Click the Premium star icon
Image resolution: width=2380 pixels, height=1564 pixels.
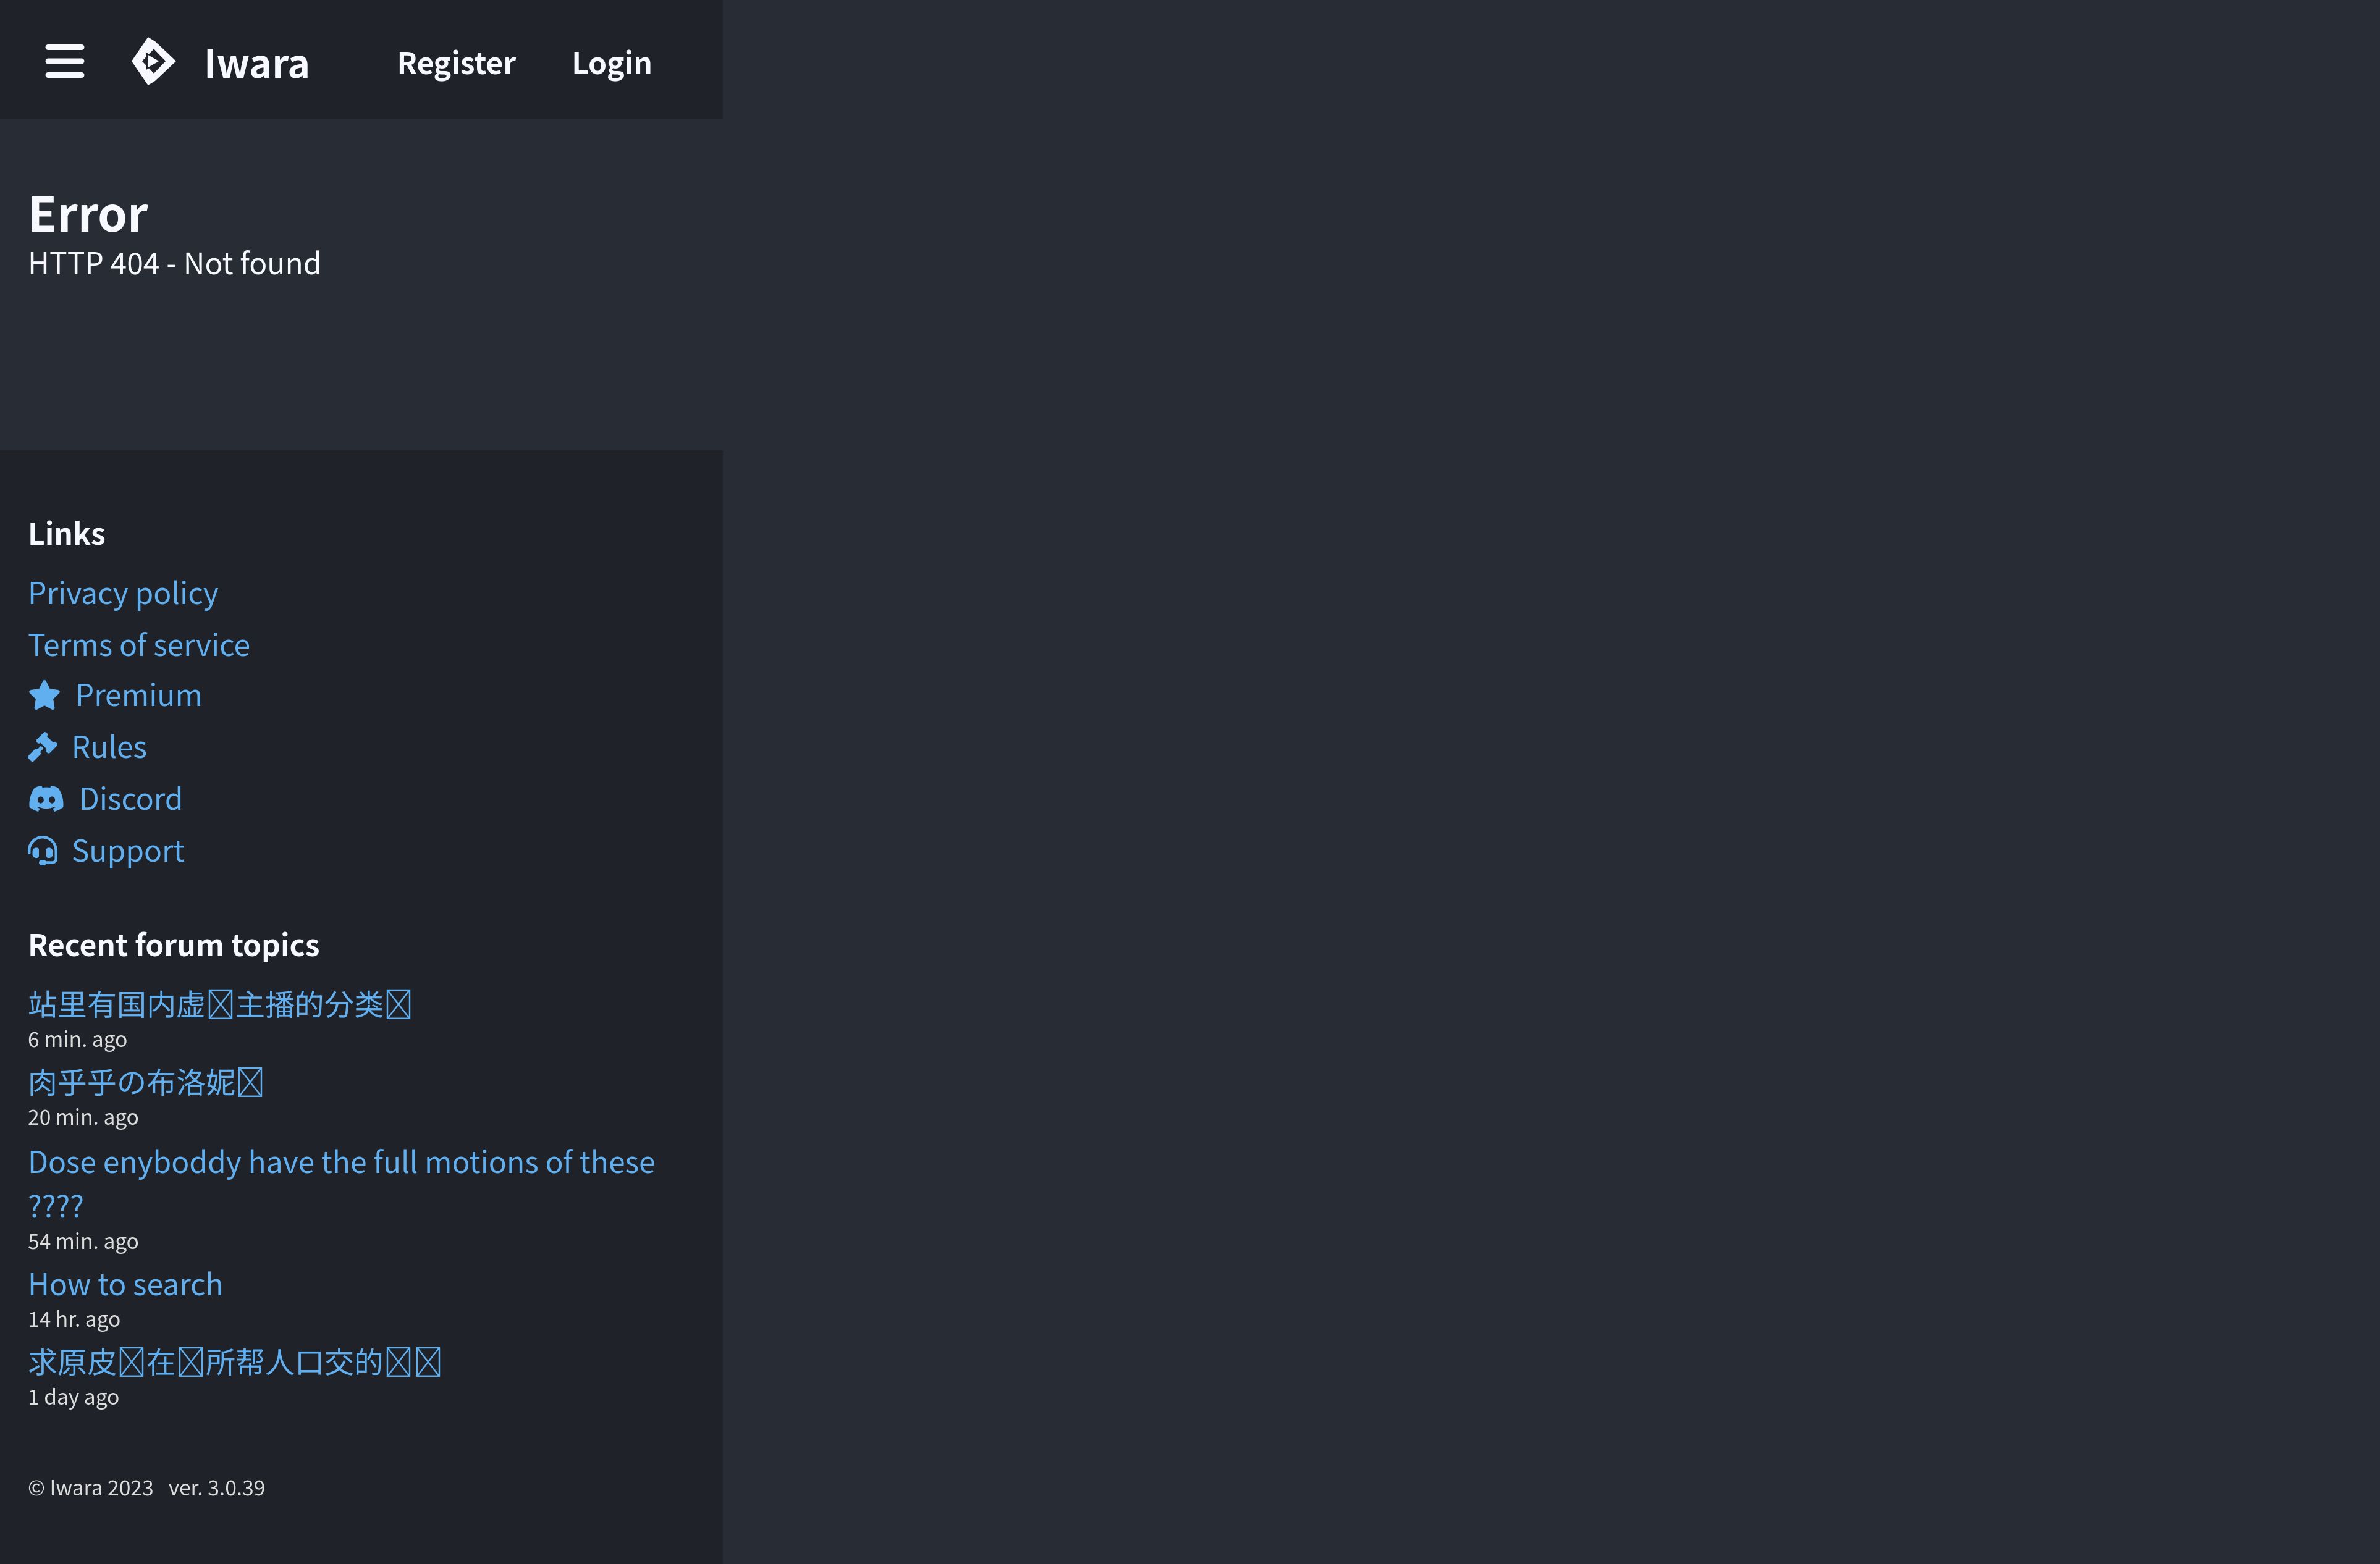pos(44,695)
